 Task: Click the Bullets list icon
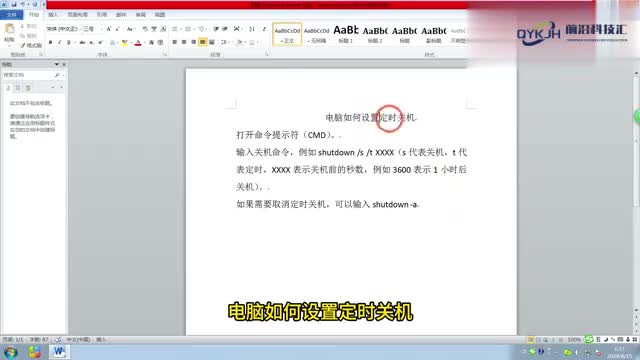(x=175, y=29)
